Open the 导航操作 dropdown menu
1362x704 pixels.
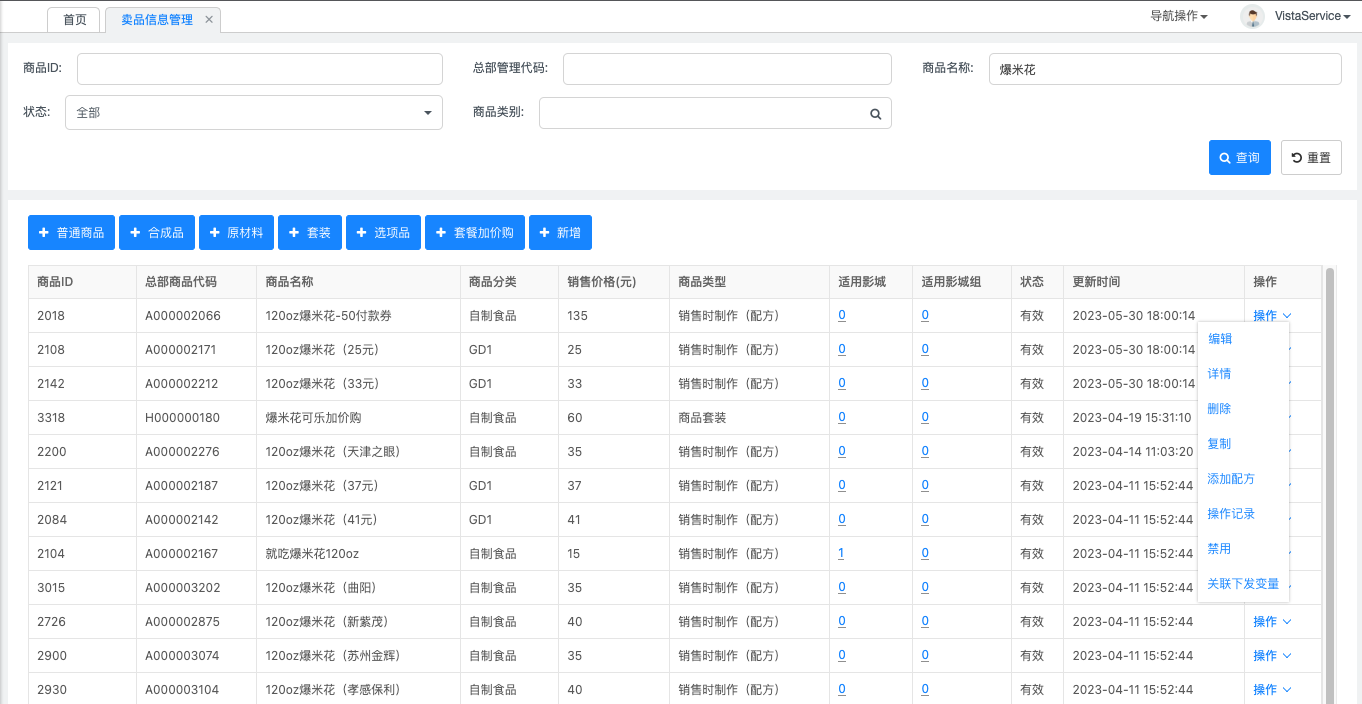click(1179, 16)
